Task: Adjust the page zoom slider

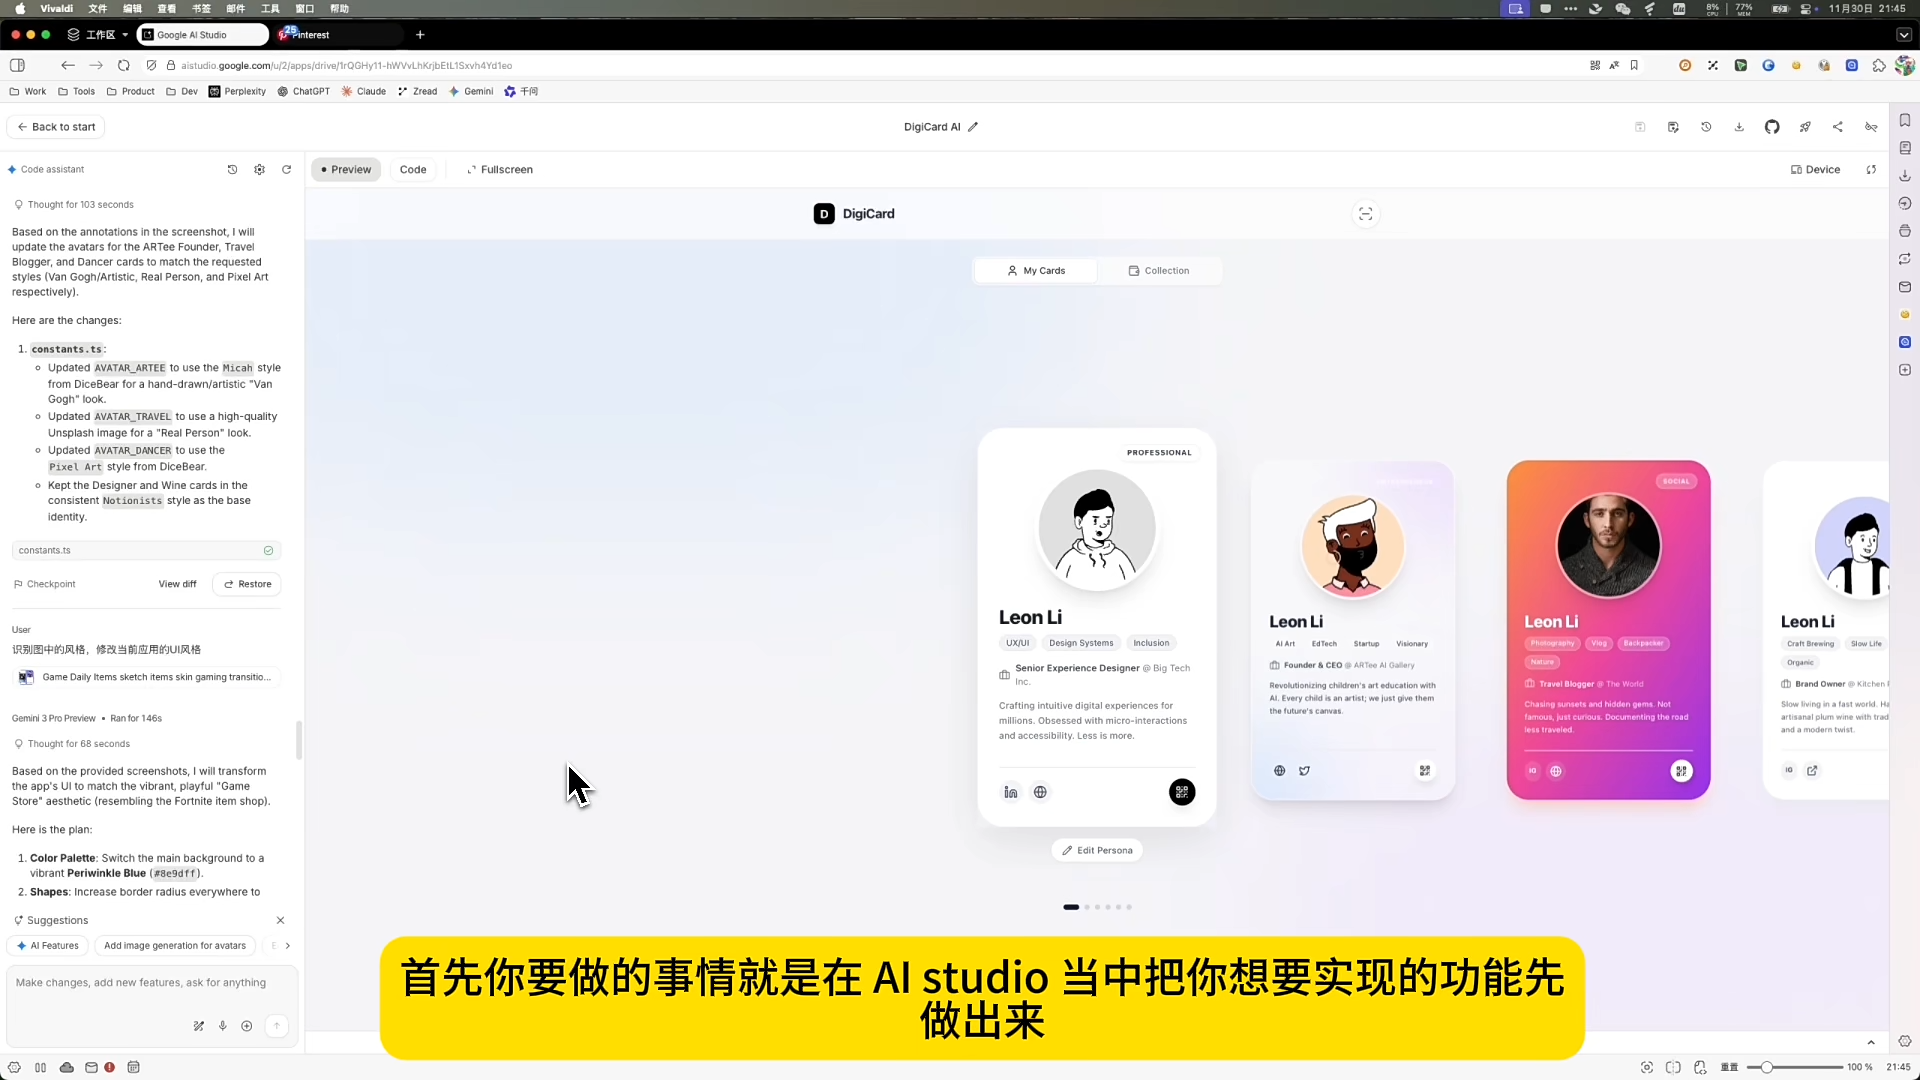Action: pos(1767,1067)
